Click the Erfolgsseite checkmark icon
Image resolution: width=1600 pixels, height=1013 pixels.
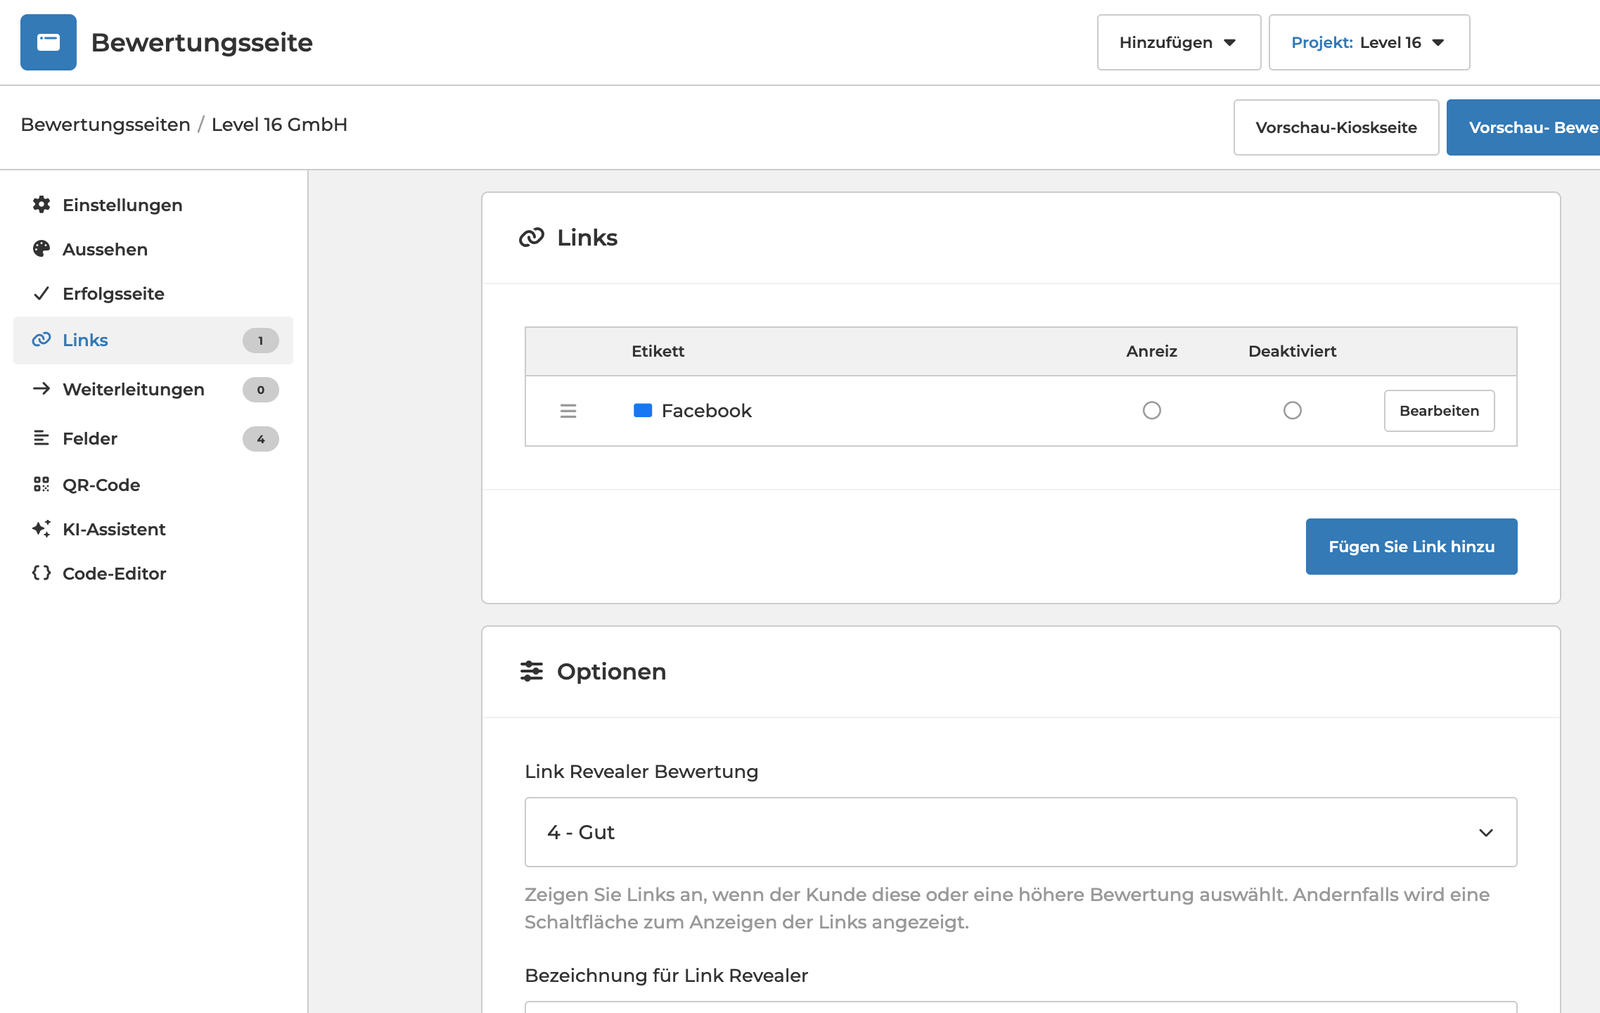coord(41,293)
